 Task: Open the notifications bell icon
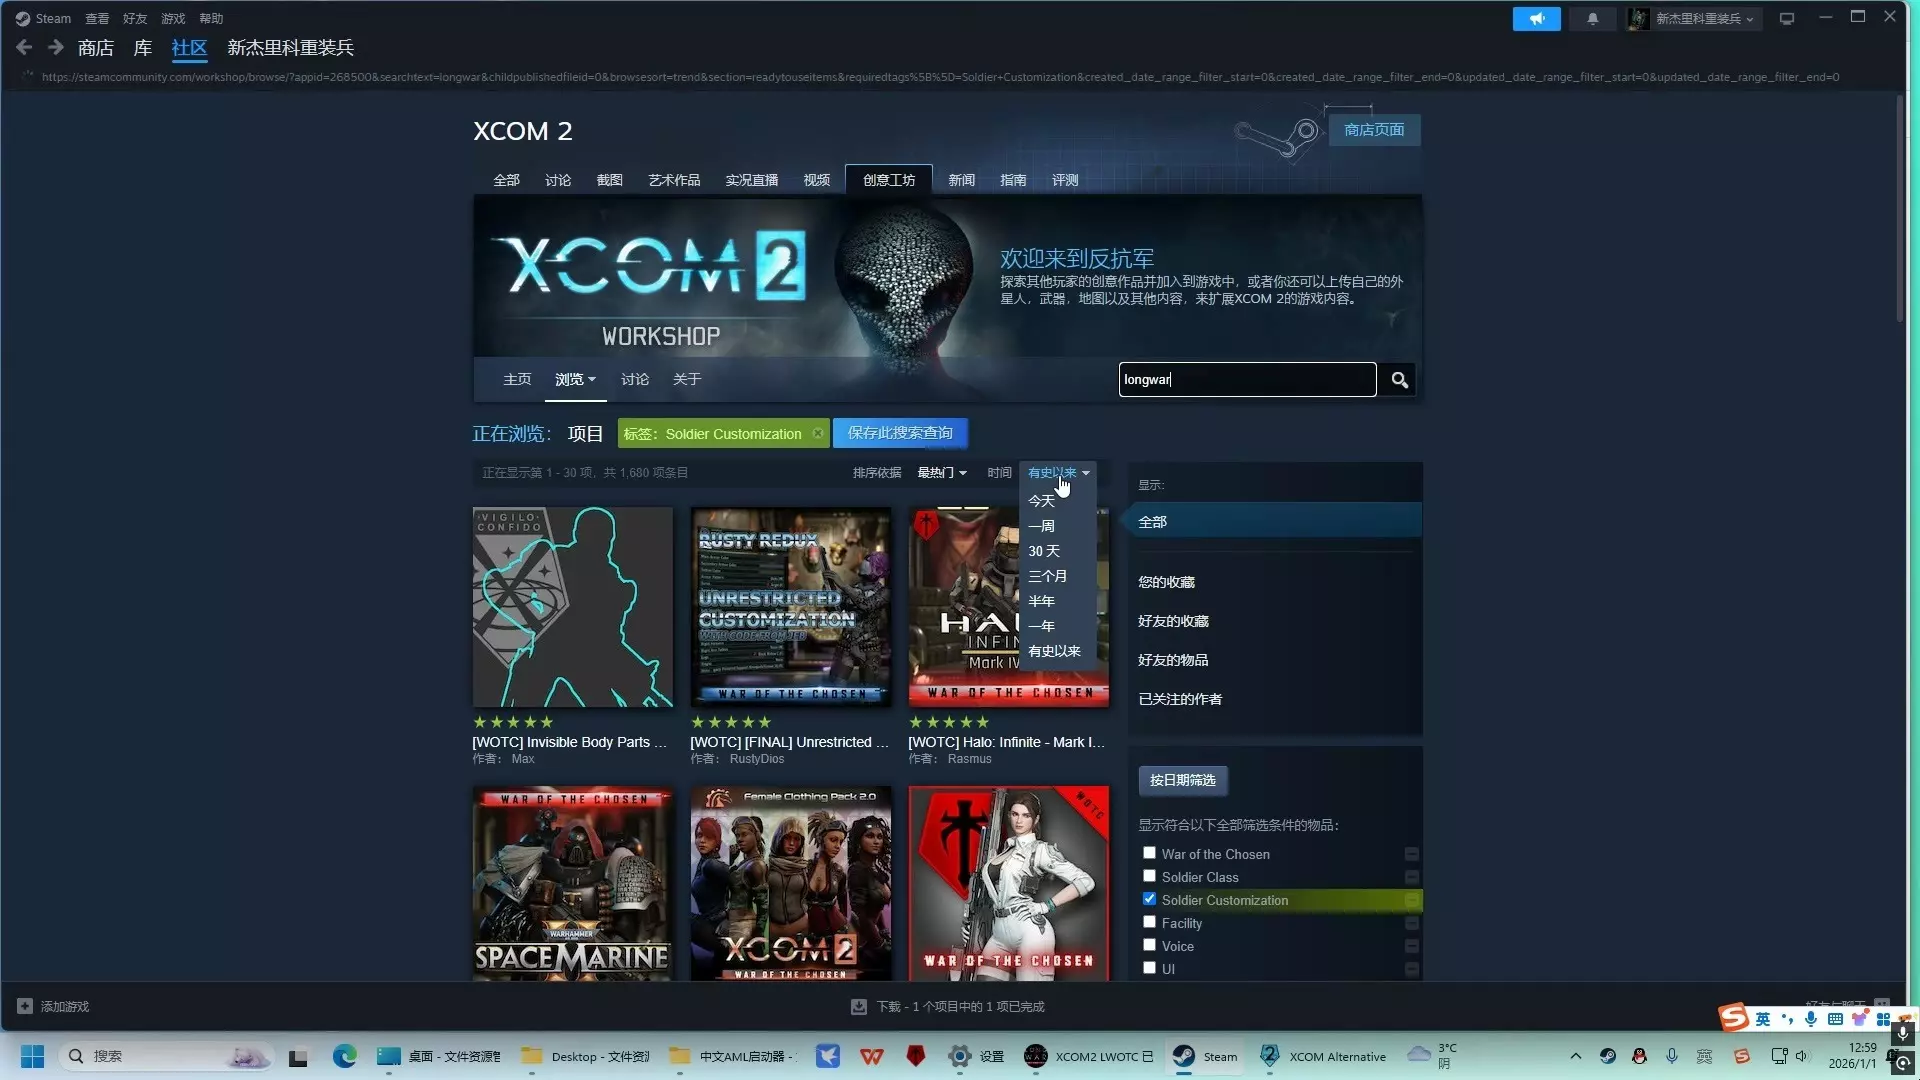click(1592, 18)
